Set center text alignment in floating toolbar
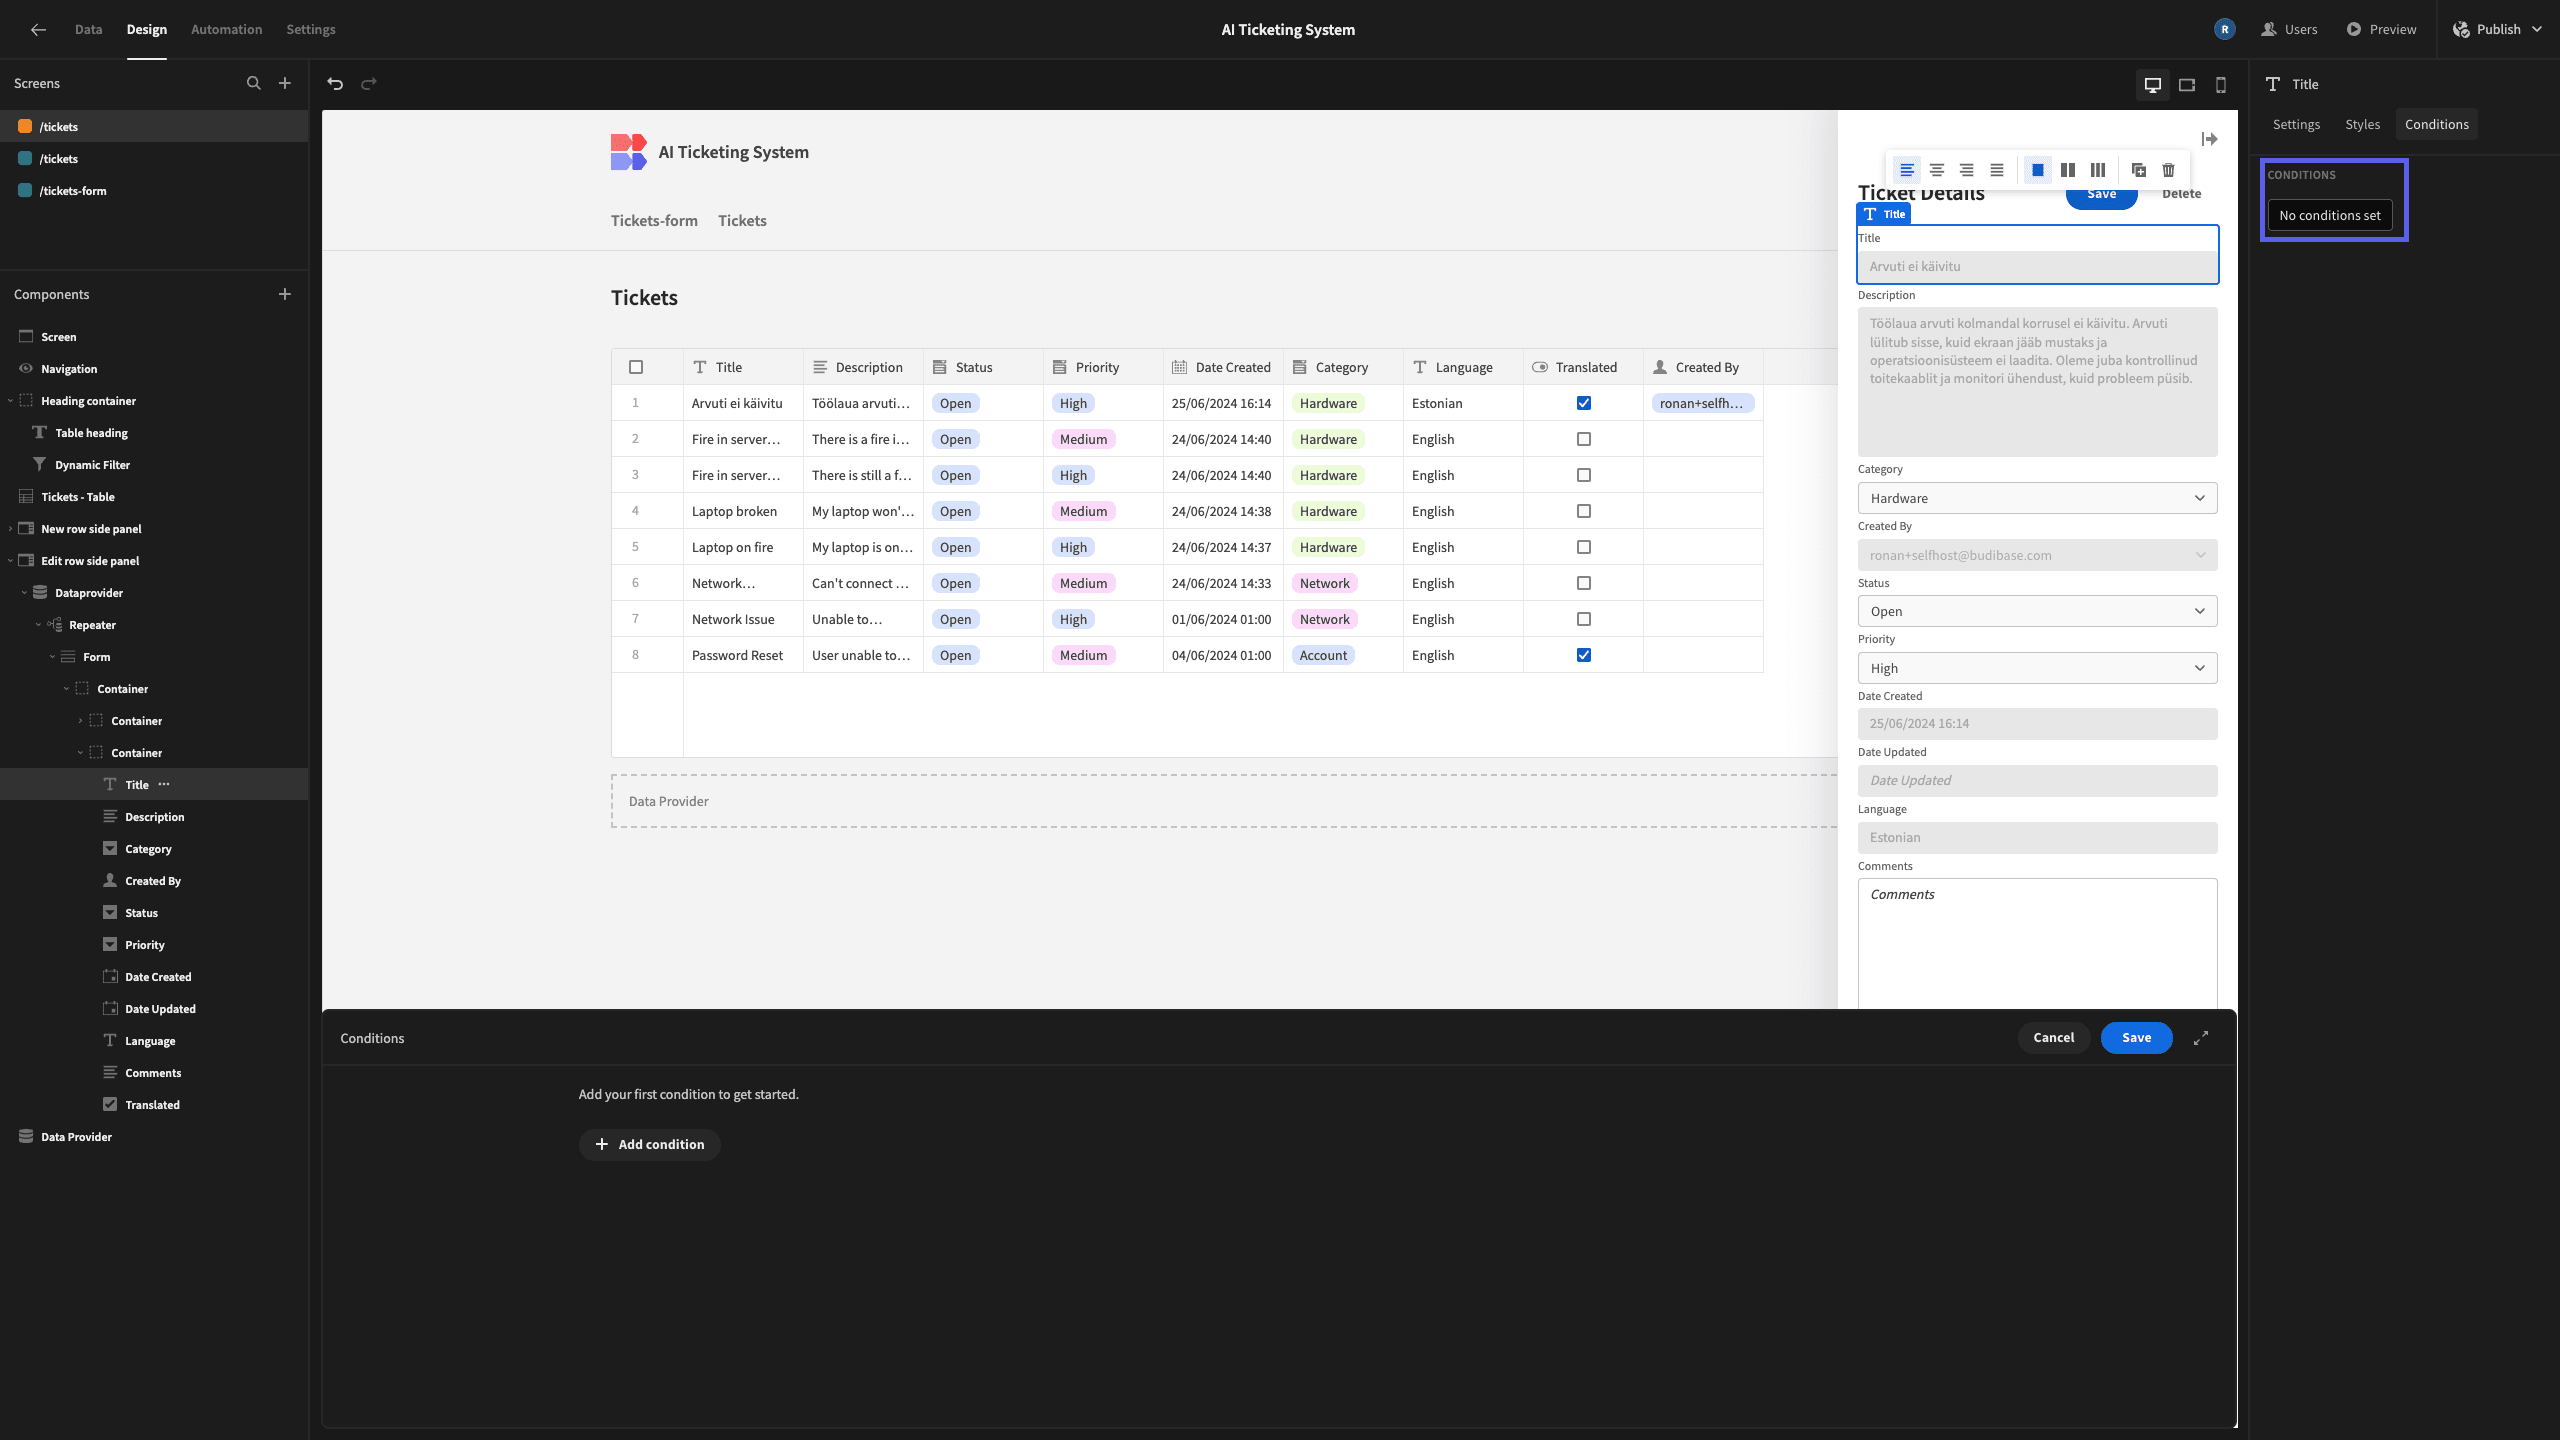The width and height of the screenshot is (2560, 1440). coord(1937,170)
